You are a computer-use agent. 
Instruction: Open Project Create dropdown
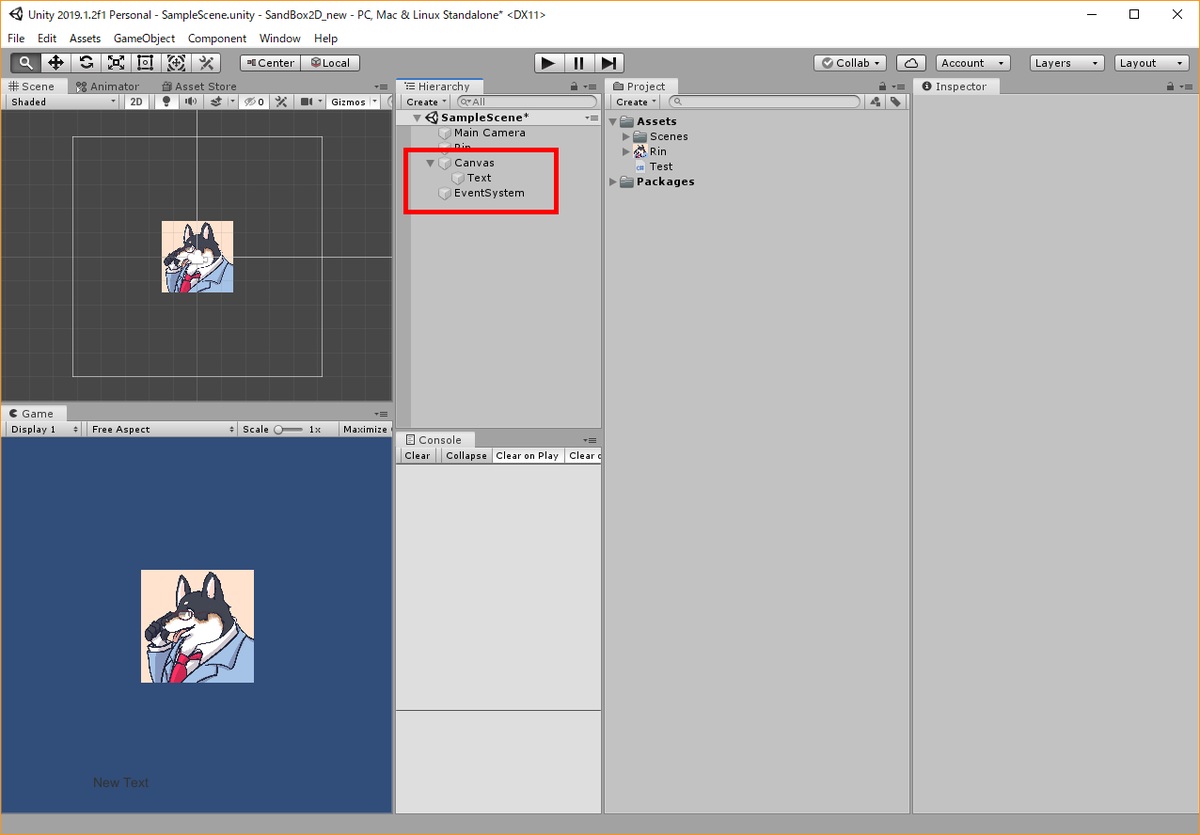pos(636,102)
